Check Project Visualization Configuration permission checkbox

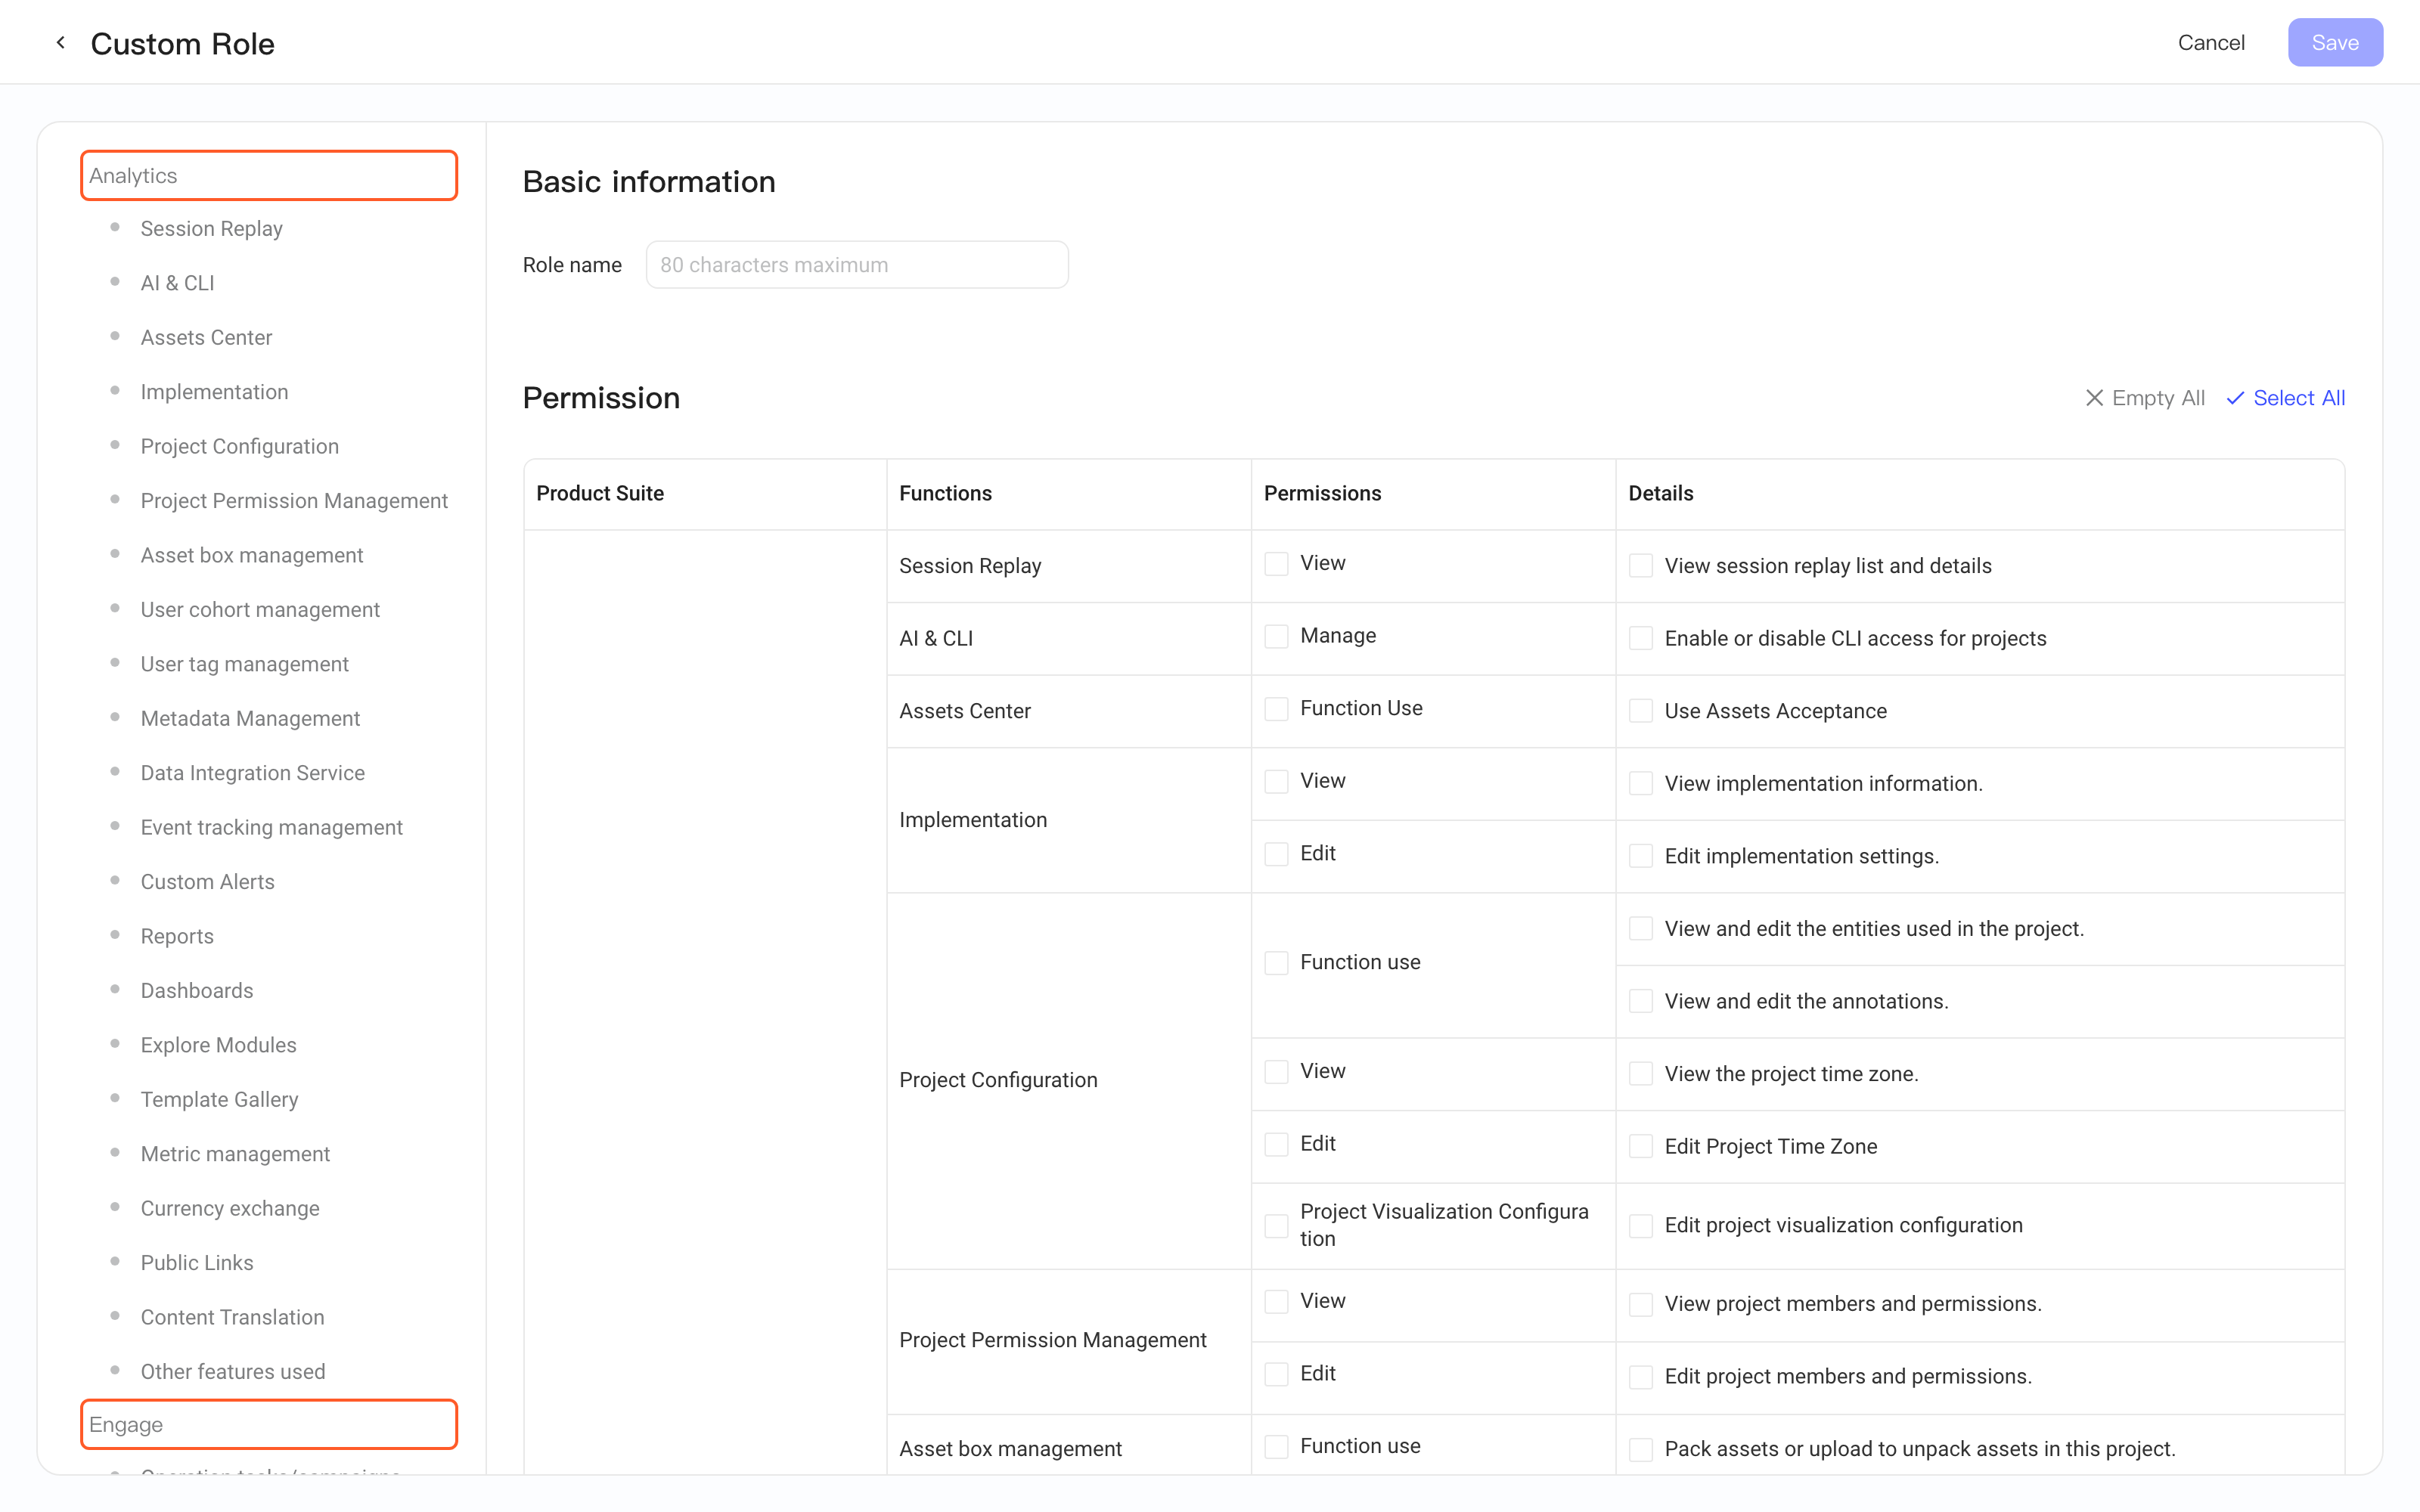(1276, 1226)
